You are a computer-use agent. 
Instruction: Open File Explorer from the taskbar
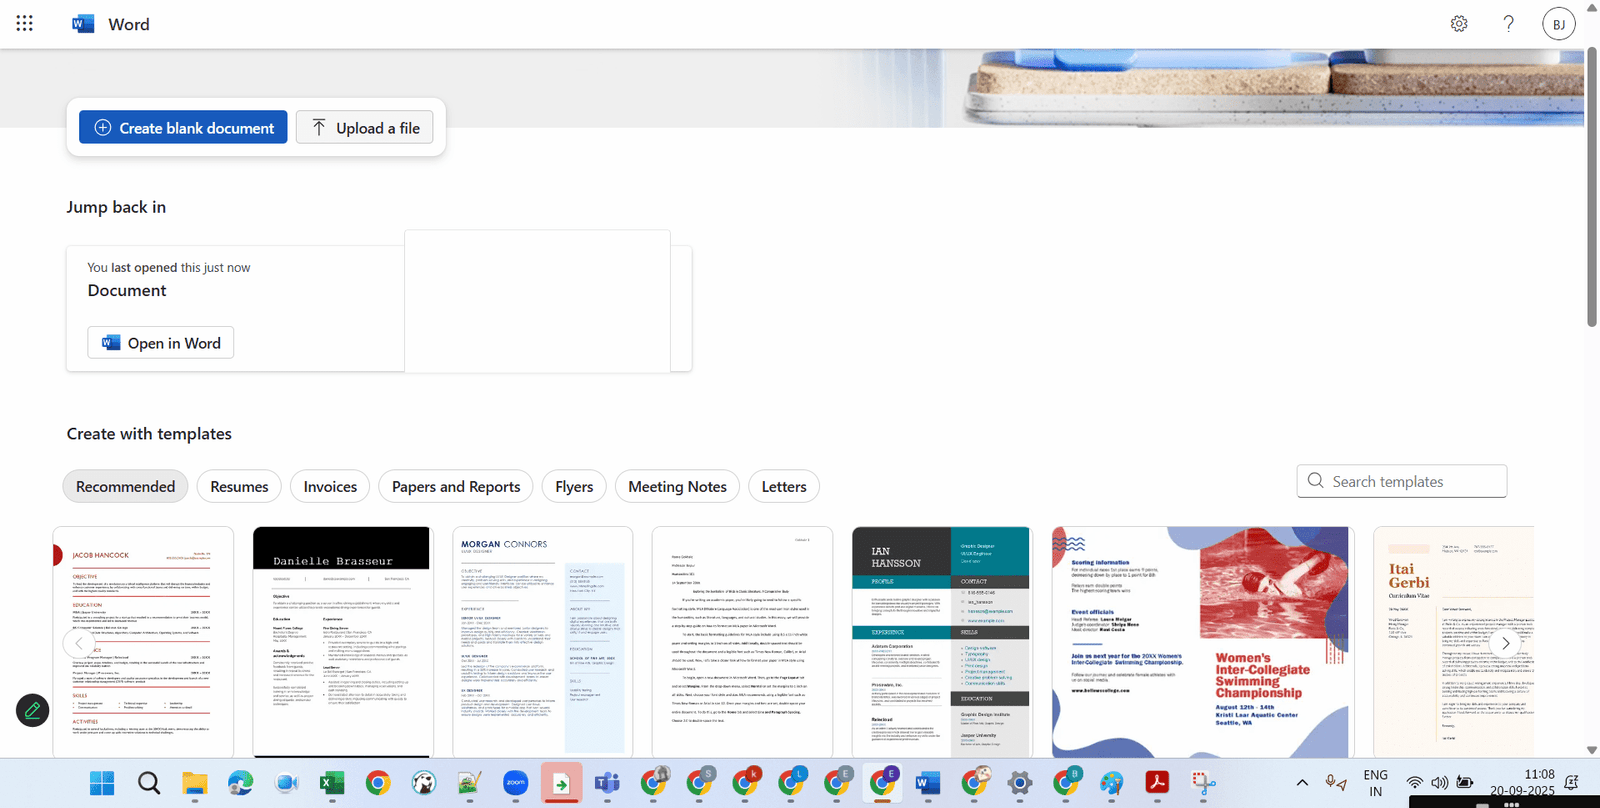coord(194,783)
